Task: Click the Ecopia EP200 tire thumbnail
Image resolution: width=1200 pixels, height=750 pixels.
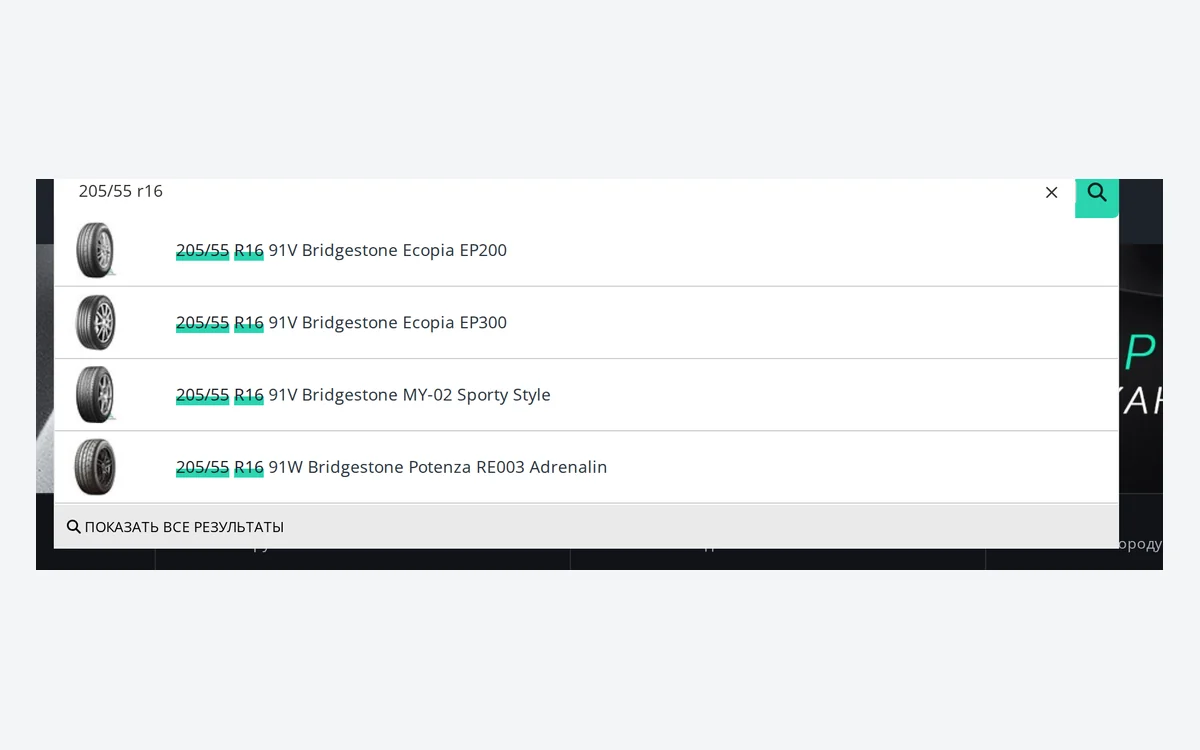Action: click(96, 250)
